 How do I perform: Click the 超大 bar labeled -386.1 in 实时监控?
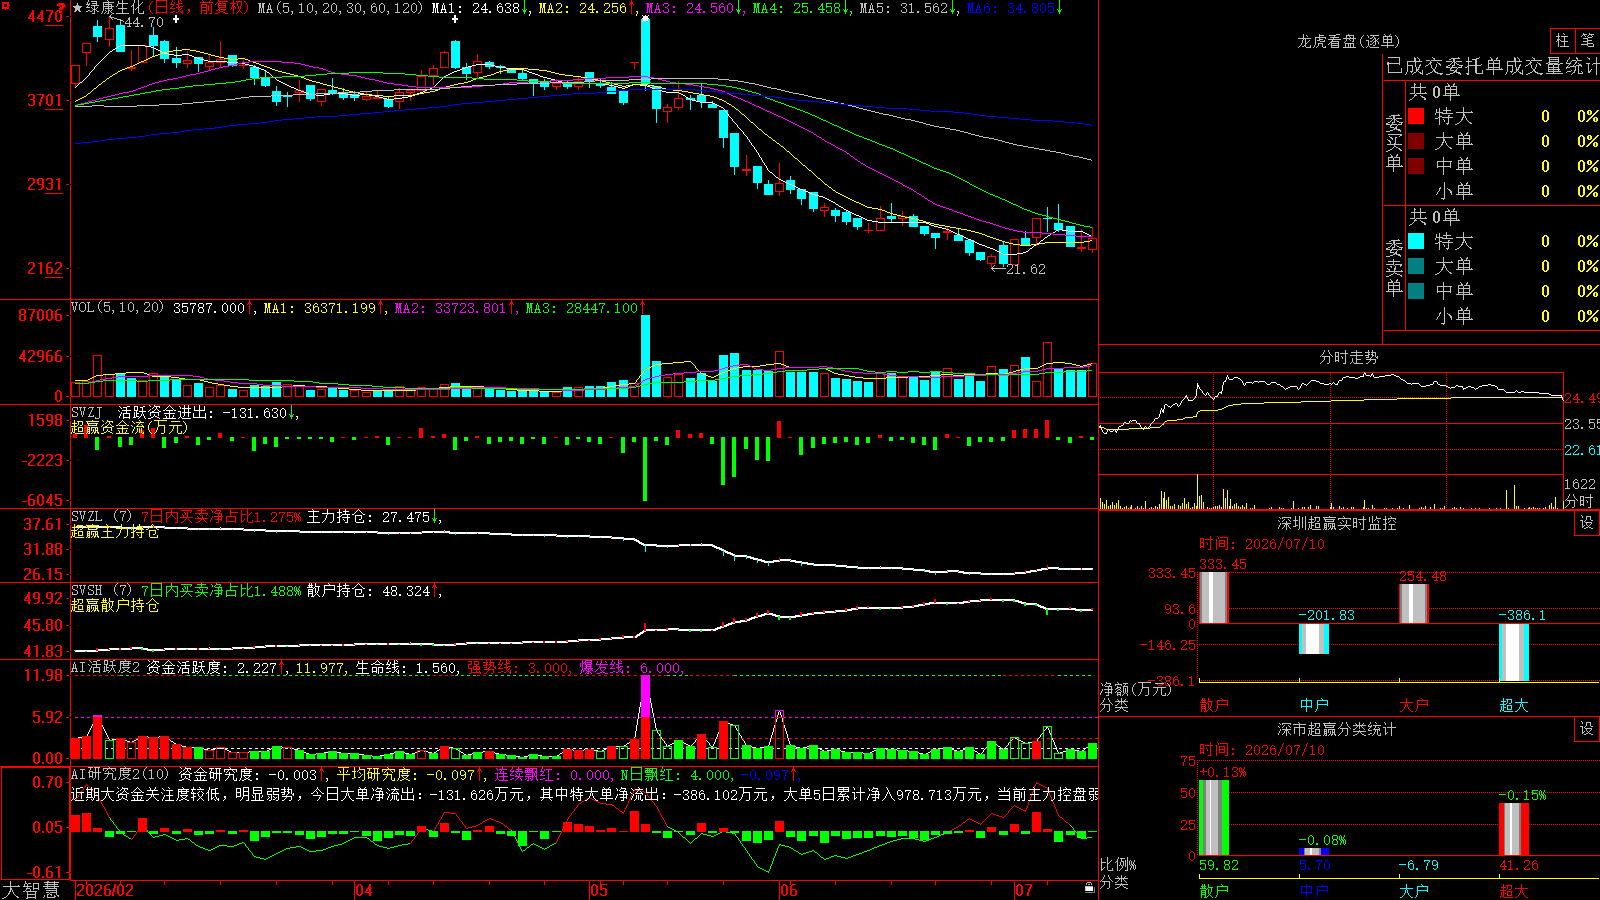(x=1513, y=653)
